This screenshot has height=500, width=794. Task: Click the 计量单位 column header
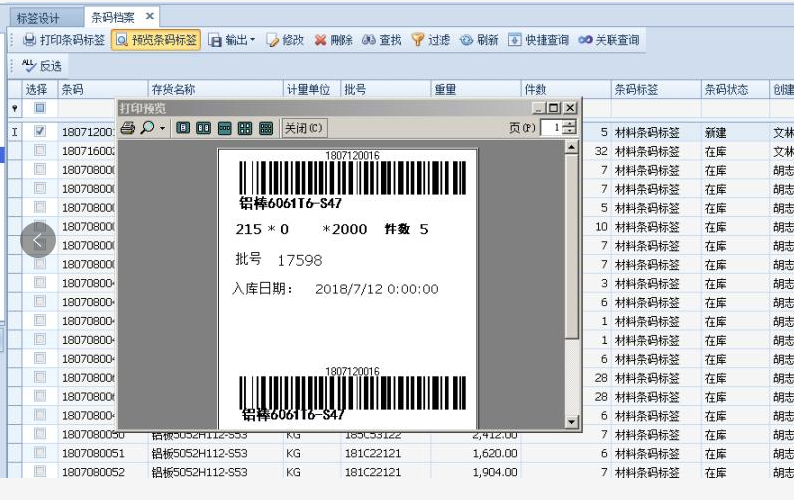[x=311, y=90]
